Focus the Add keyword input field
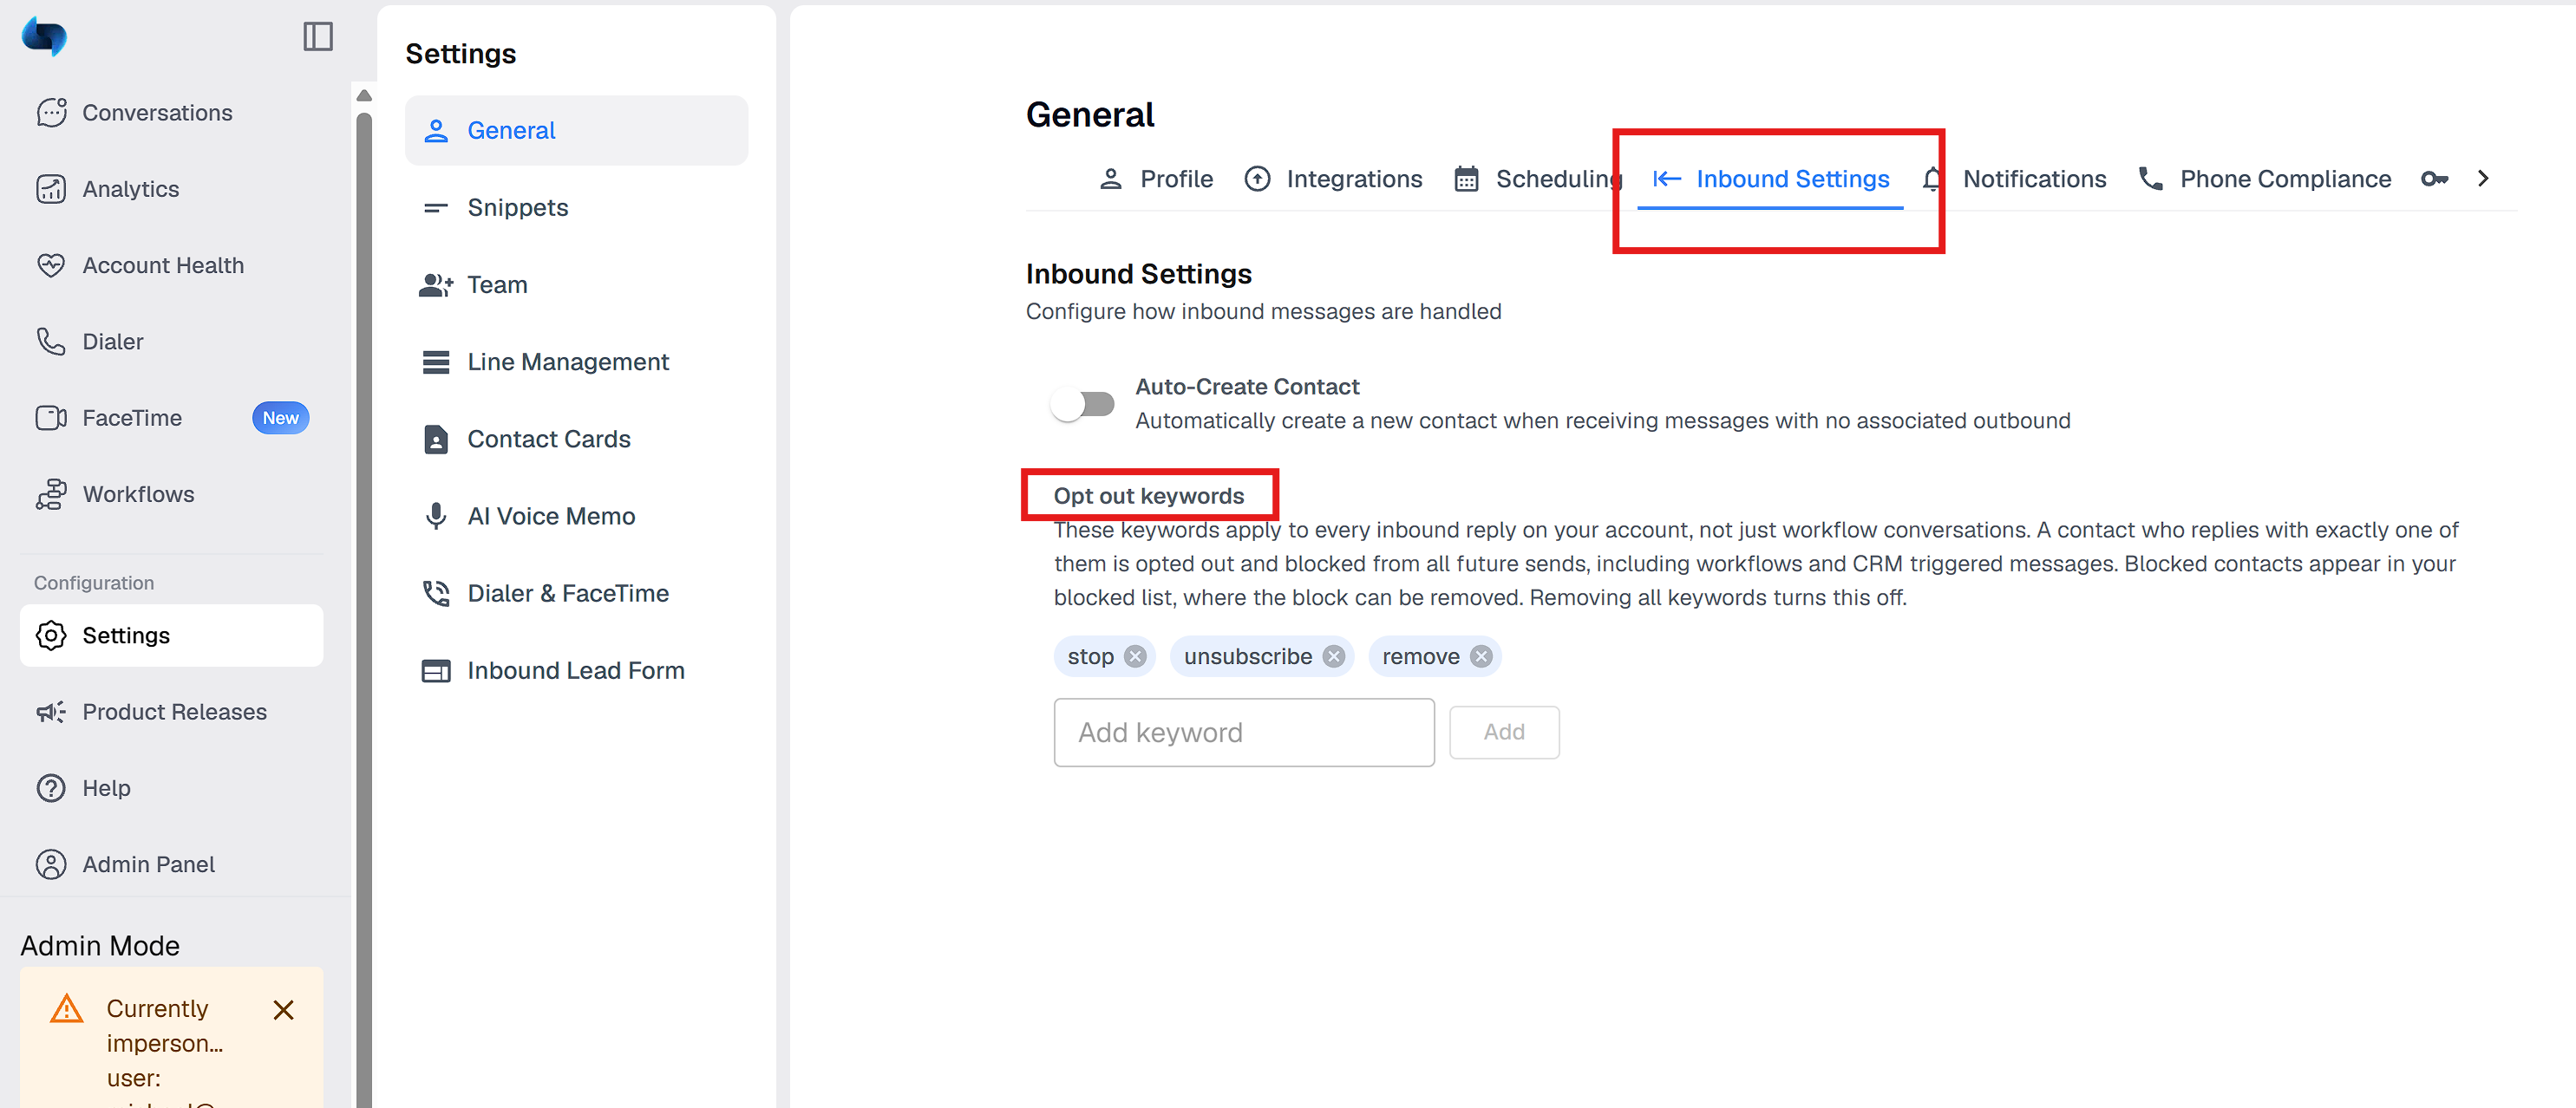 coord(1244,733)
